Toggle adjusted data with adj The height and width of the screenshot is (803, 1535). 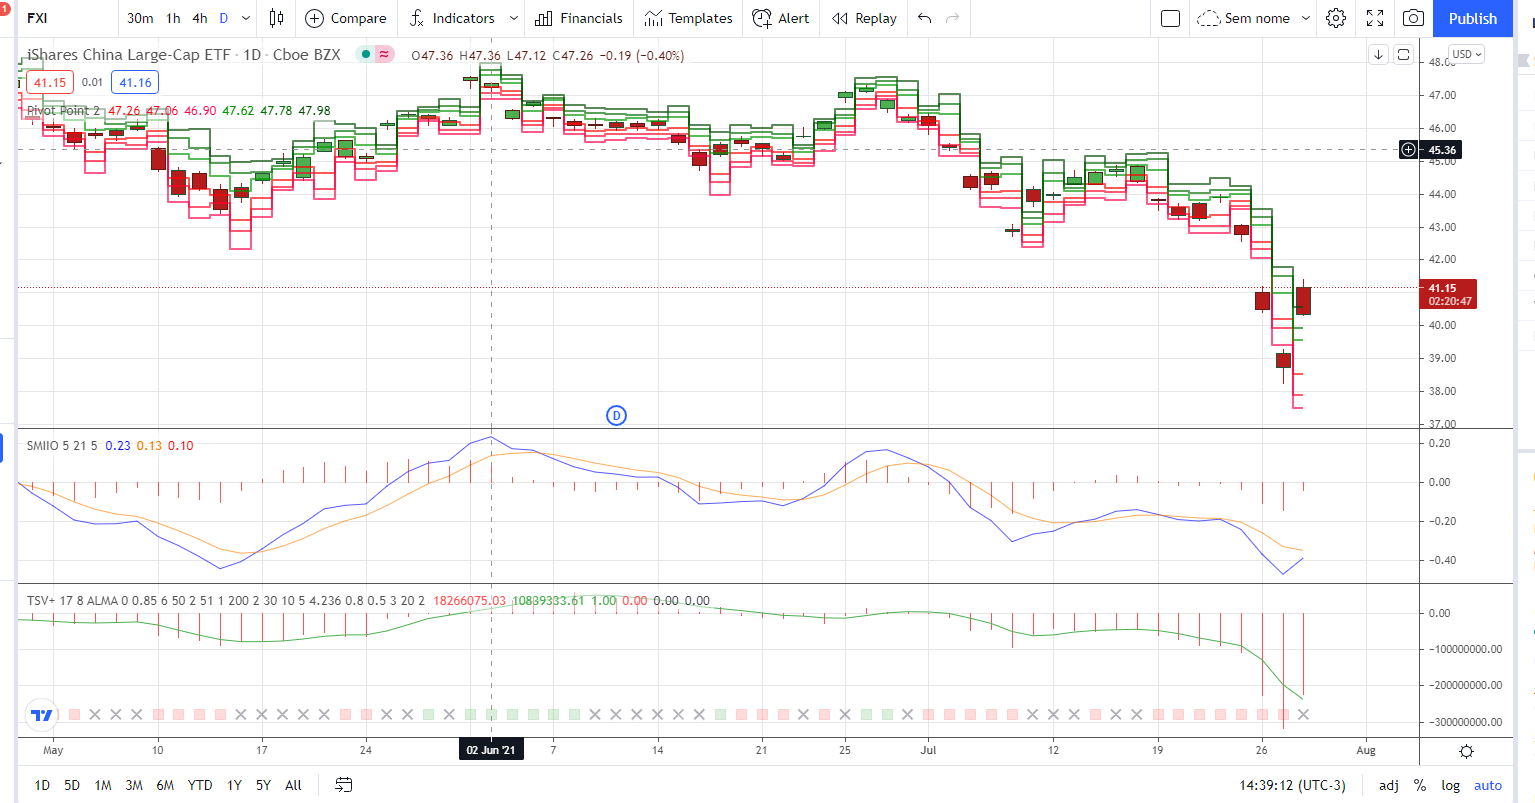(x=1389, y=785)
